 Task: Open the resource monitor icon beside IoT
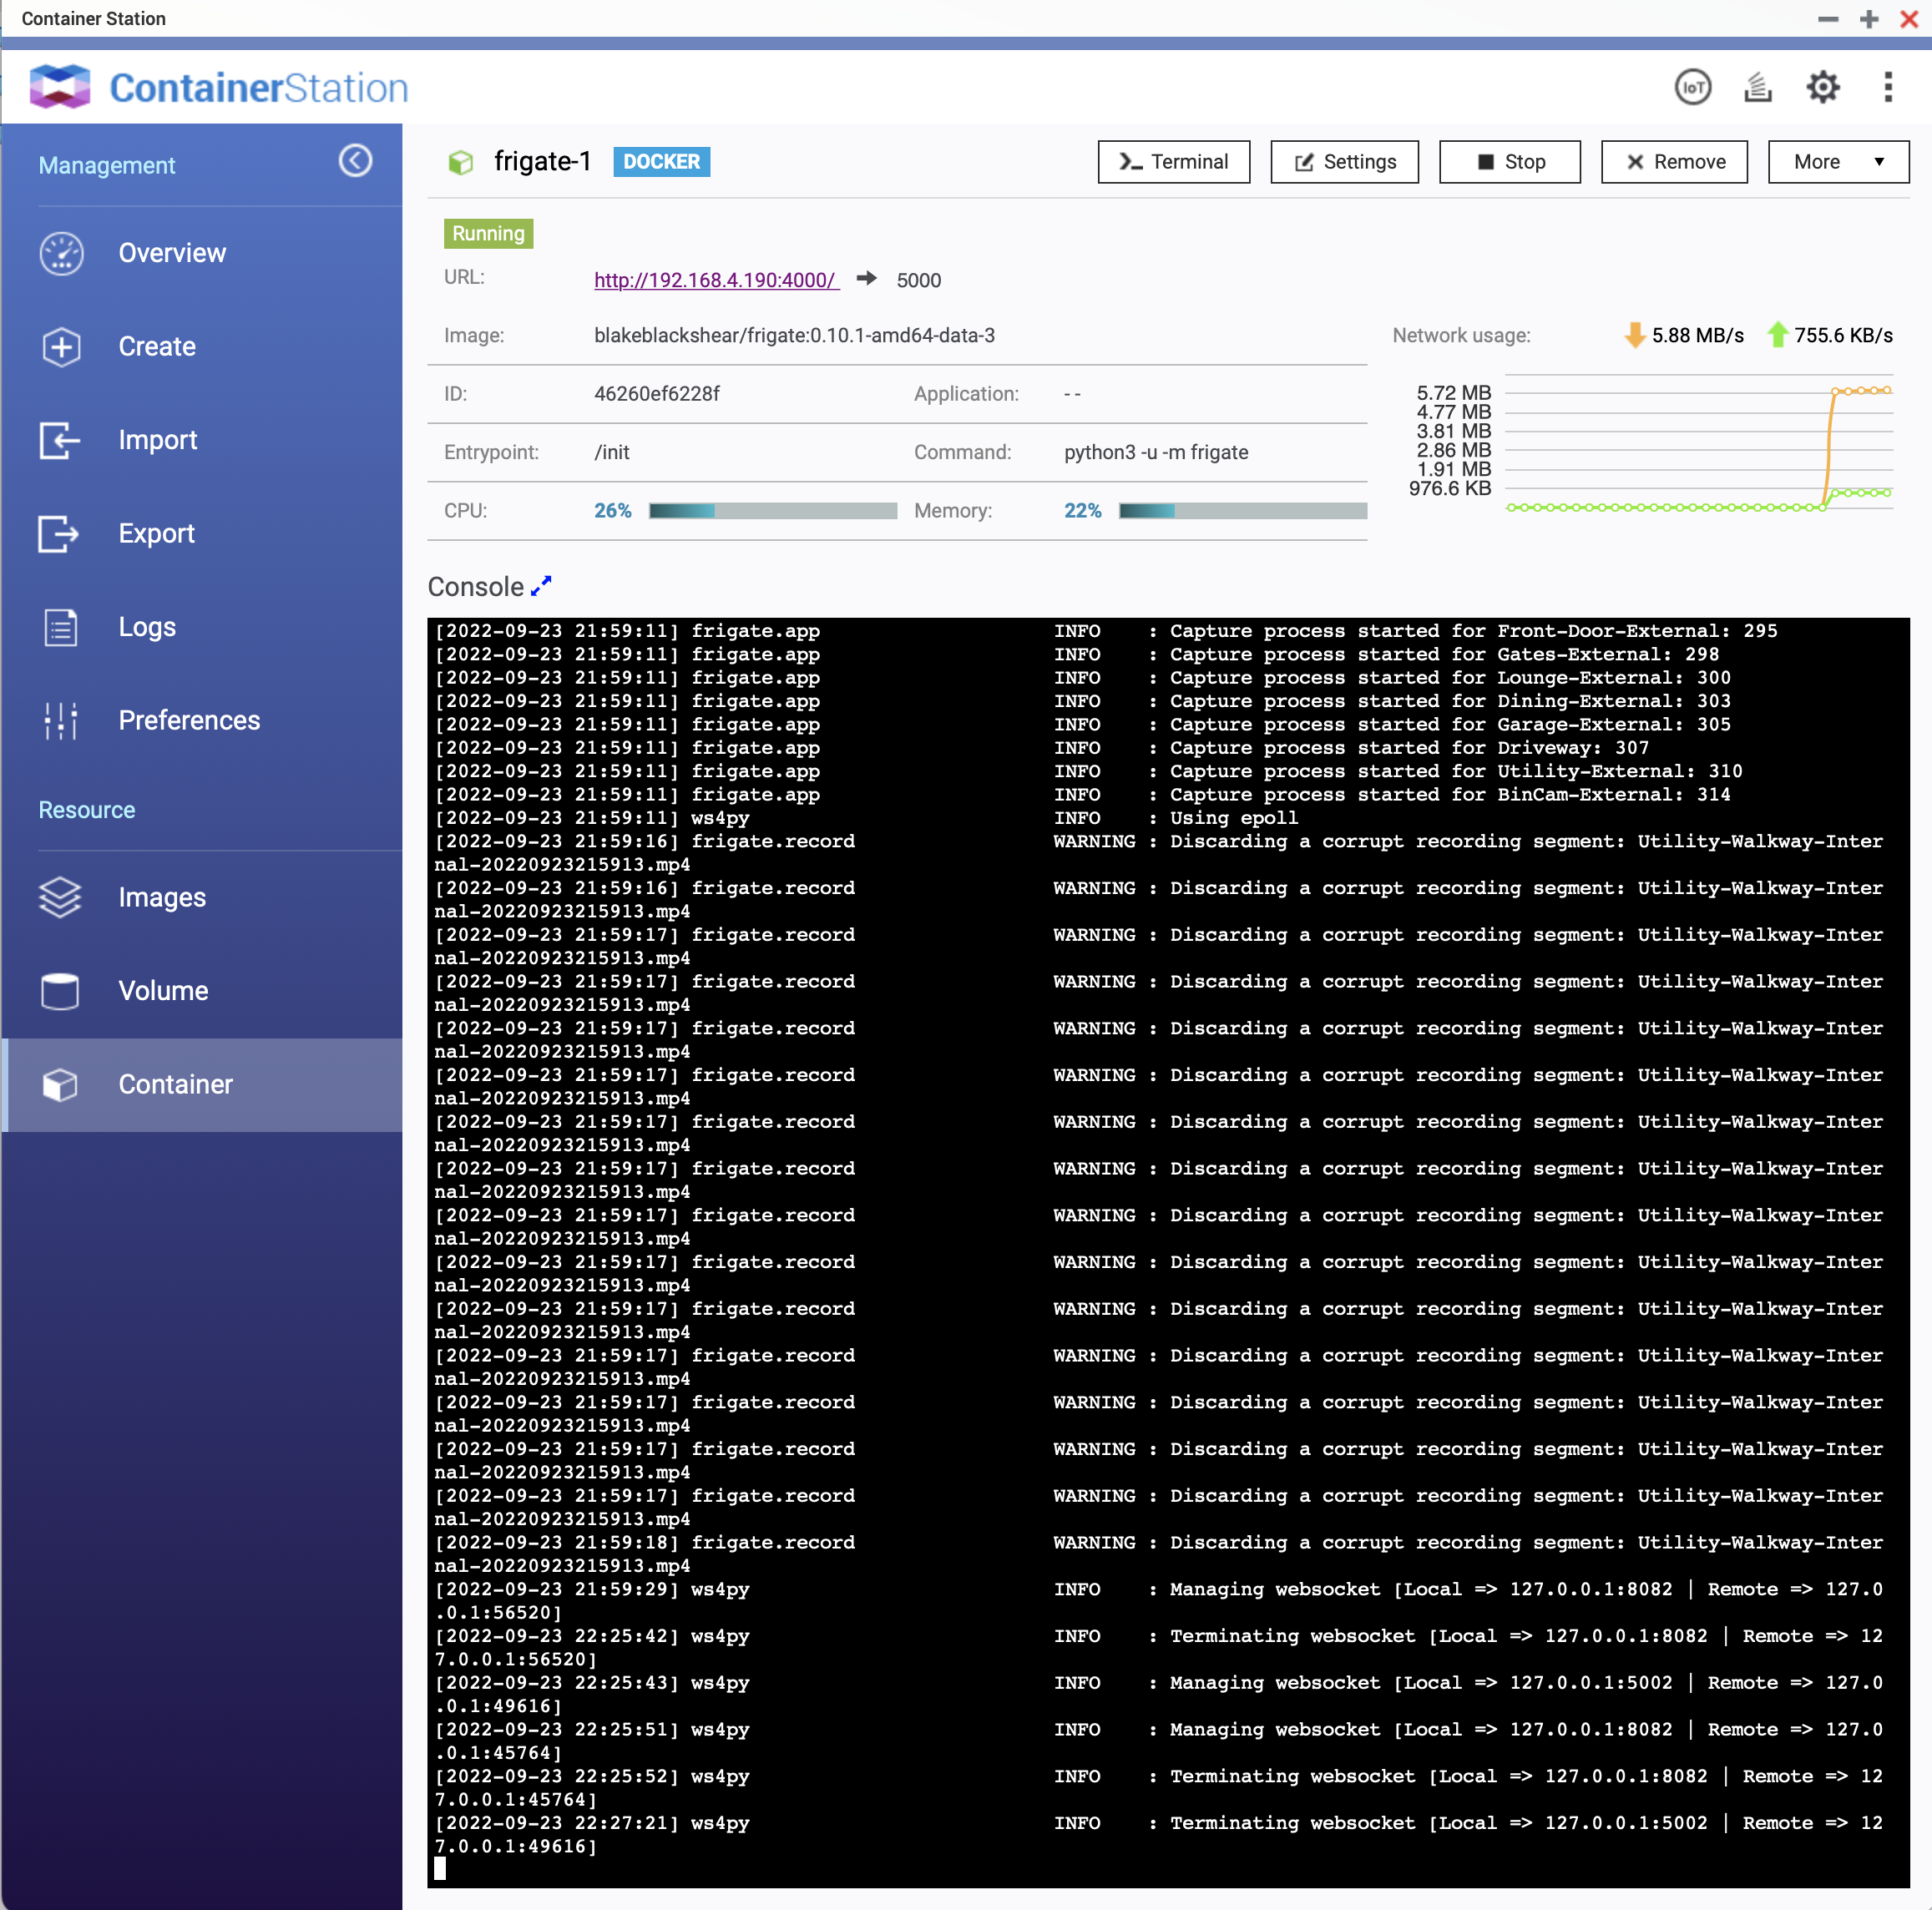pos(1757,87)
